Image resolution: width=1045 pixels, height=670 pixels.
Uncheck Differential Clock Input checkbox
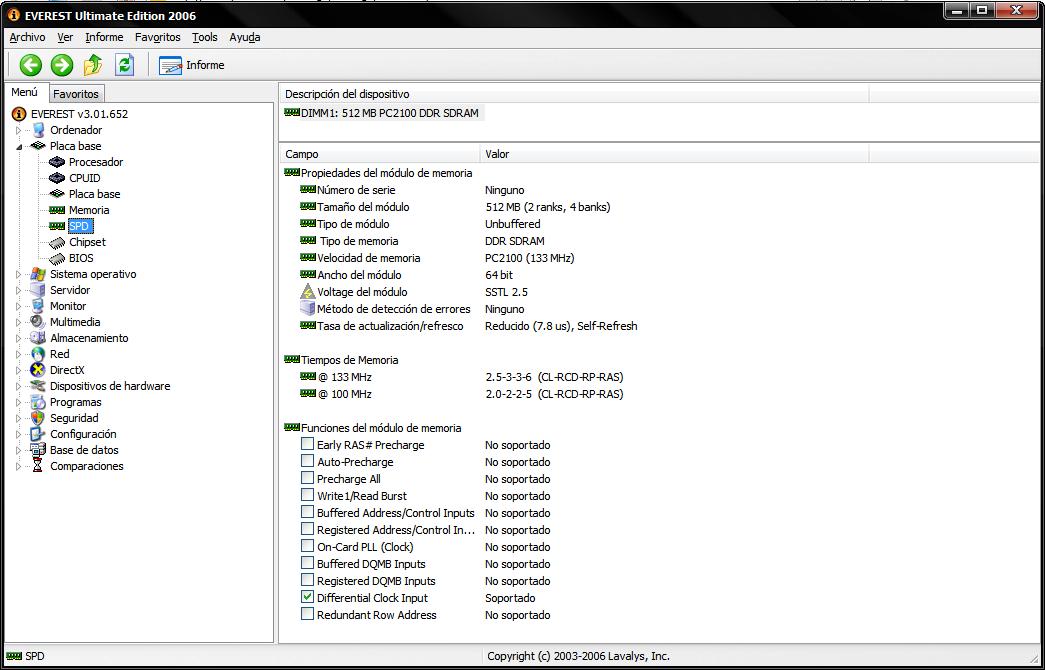point(307,597)
